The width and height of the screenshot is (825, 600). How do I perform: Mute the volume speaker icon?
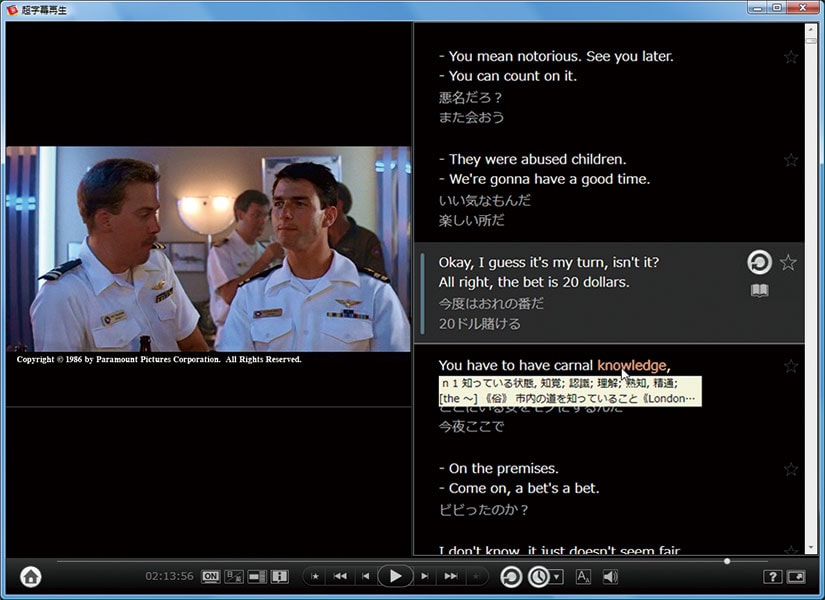pyautogui.click(x=610, y=577)
